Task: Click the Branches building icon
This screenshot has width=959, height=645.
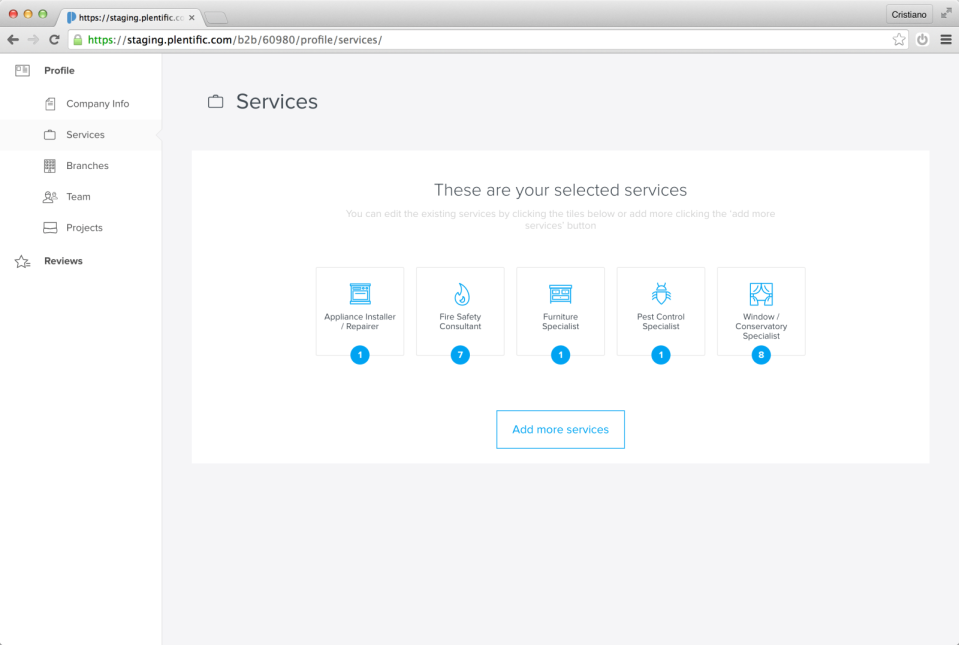Action: point(50,166)
